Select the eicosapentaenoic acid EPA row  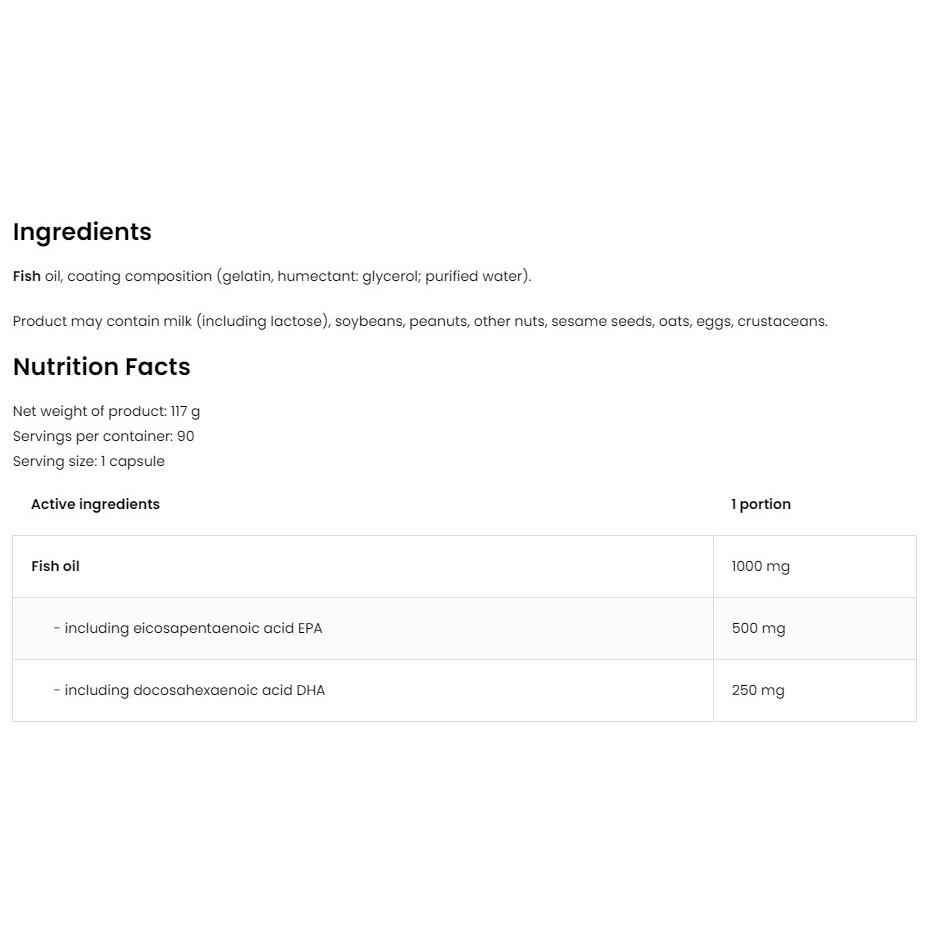tap(363, 628)
